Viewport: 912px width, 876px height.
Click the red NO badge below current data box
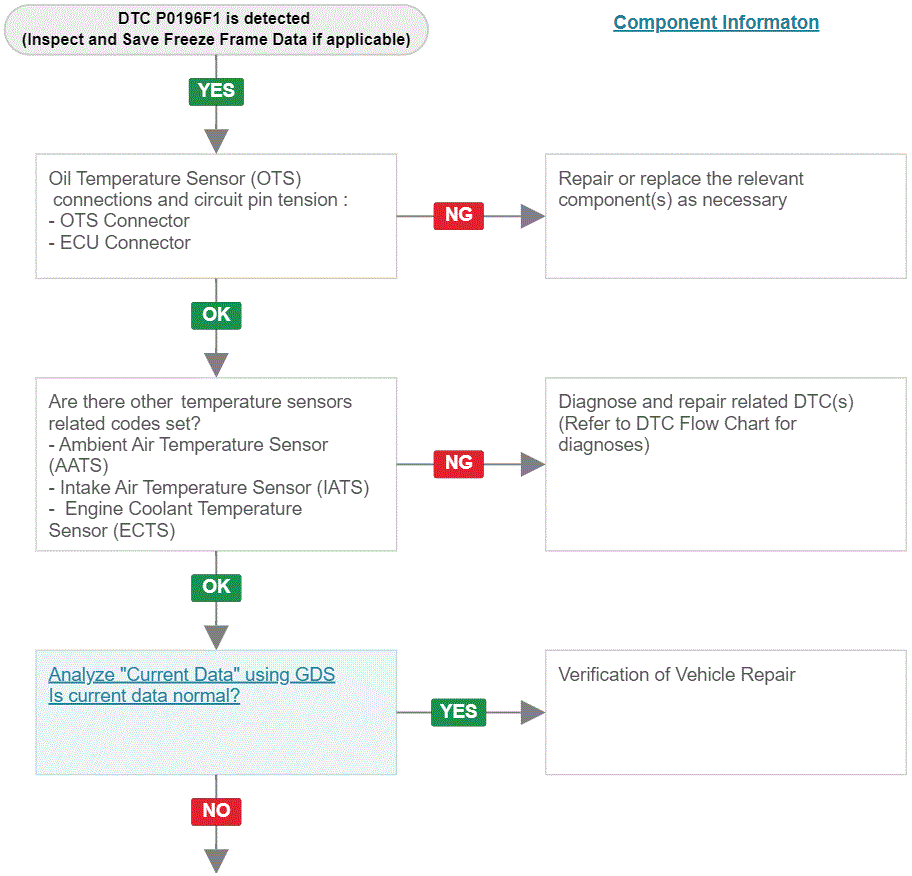click(x=216, y=811)
